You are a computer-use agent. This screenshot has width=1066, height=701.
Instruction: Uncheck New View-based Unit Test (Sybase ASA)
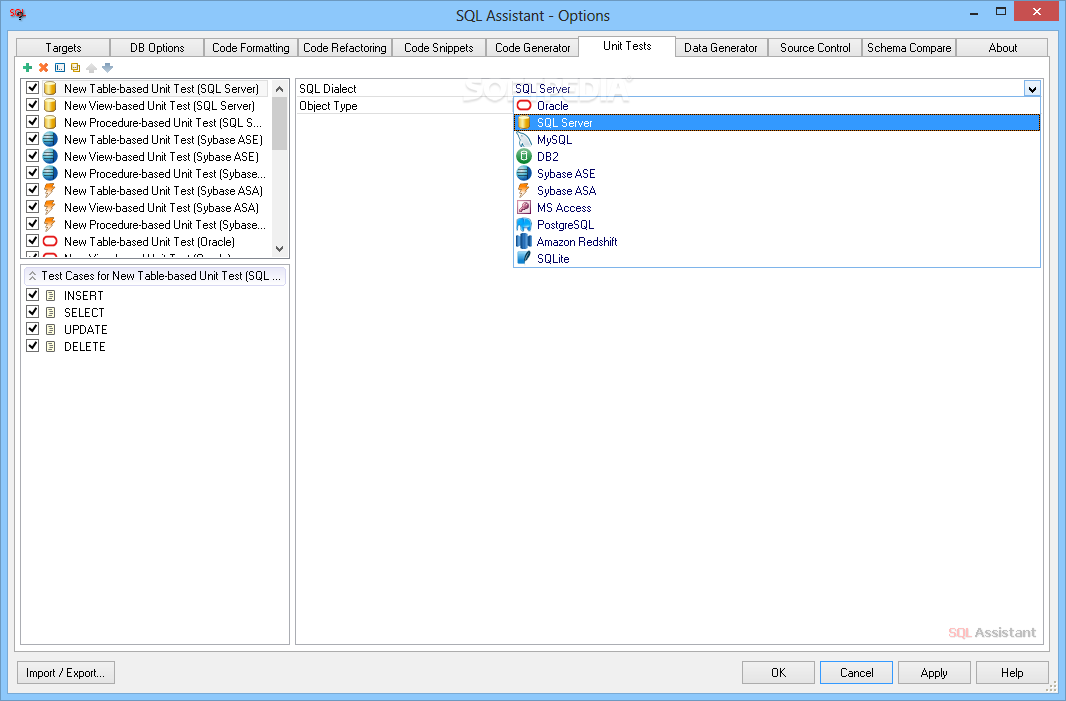32,207
